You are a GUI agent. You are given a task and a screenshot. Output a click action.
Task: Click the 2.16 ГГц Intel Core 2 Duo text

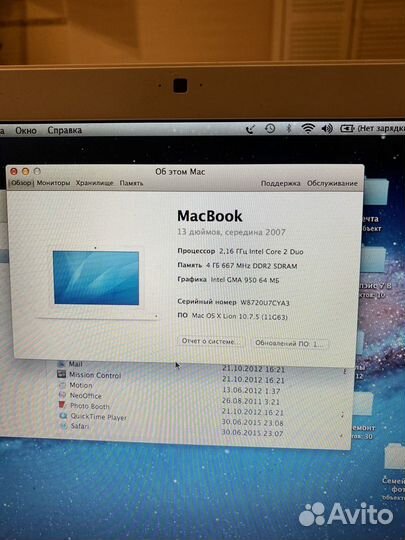click(261, 251)
